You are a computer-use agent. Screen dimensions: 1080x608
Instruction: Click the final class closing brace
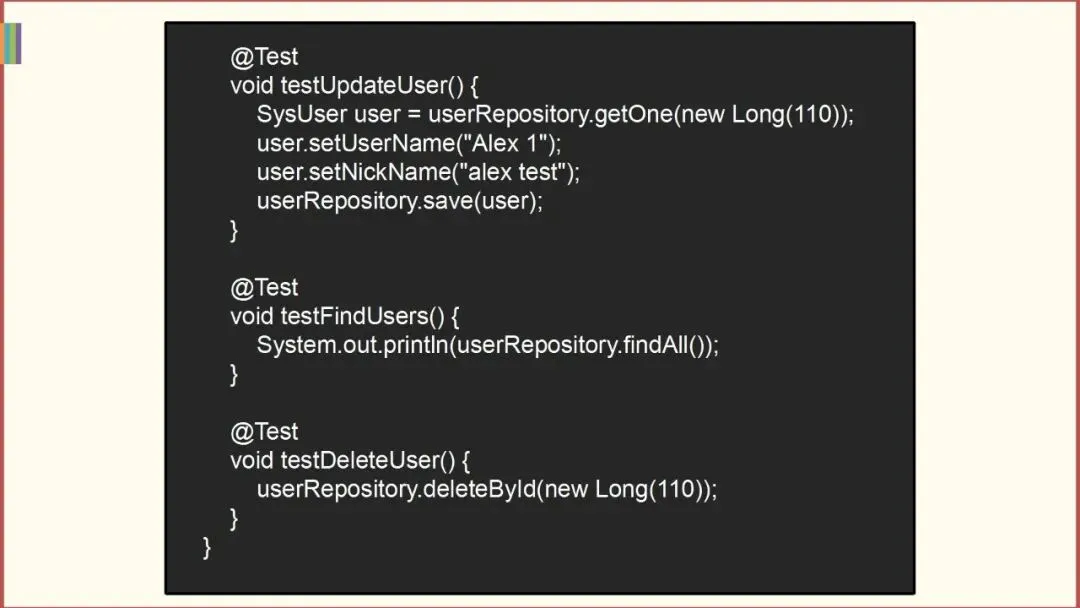(x=208, y=547)
